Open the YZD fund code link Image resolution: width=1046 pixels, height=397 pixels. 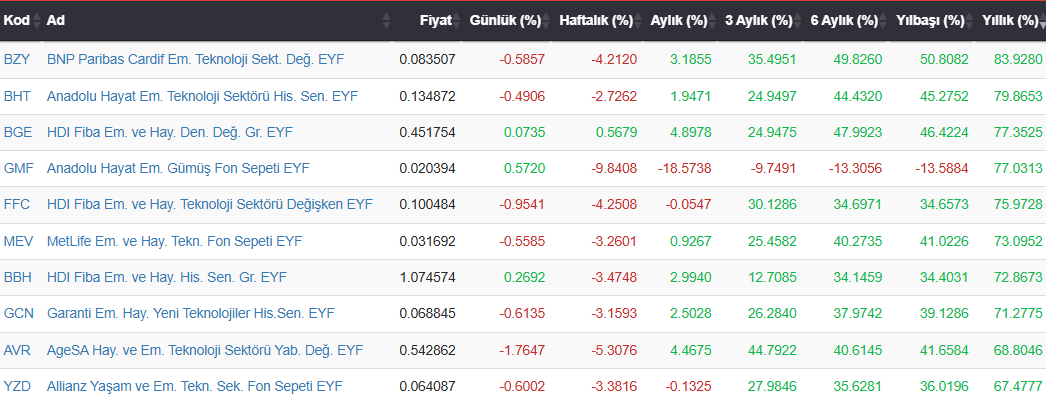pyautogui.click(x=17, y=386)
